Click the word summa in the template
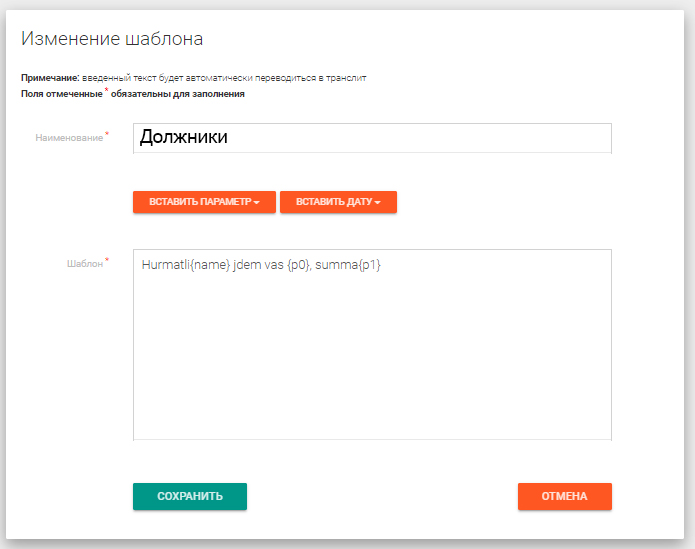Screen dimensions: 695x549 click(334, 265)
